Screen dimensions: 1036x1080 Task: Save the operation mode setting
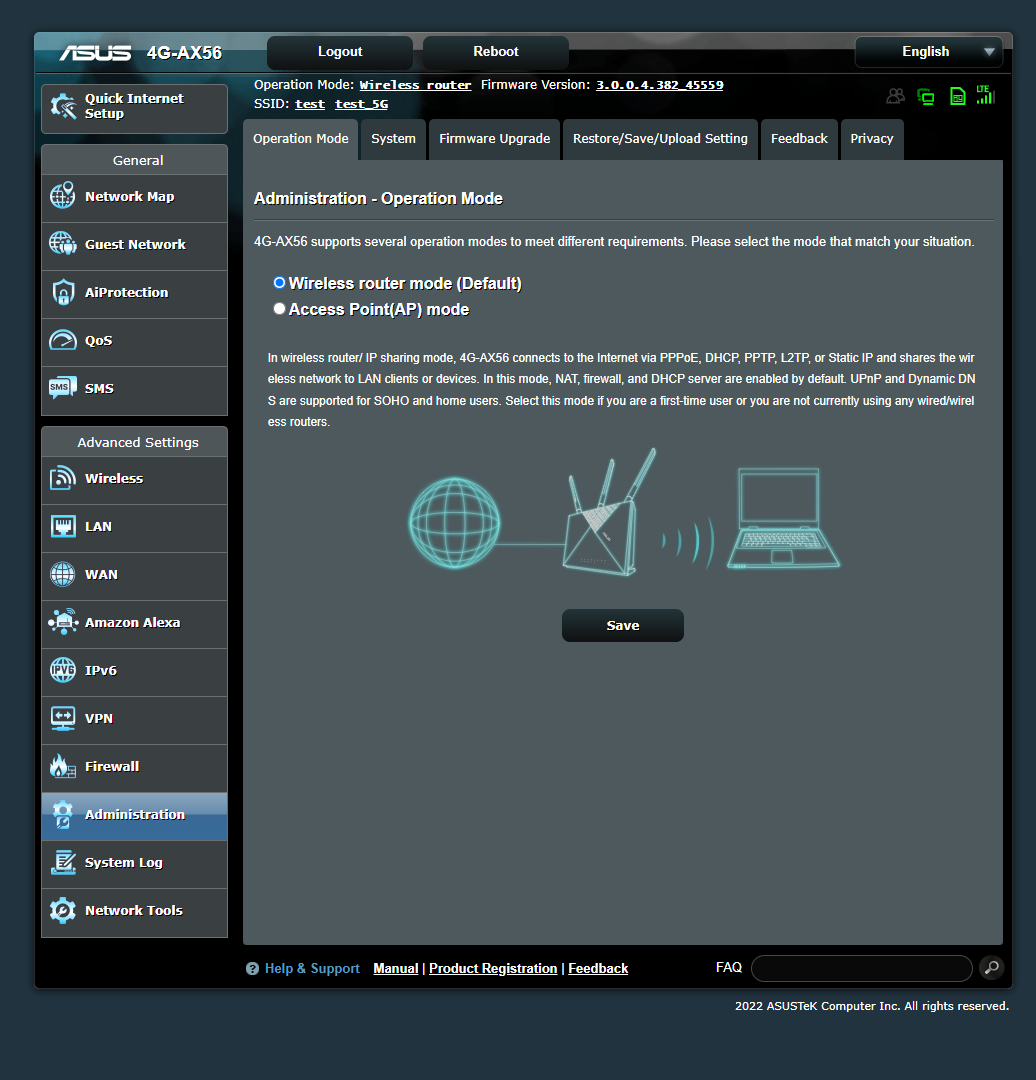[623, 625]
